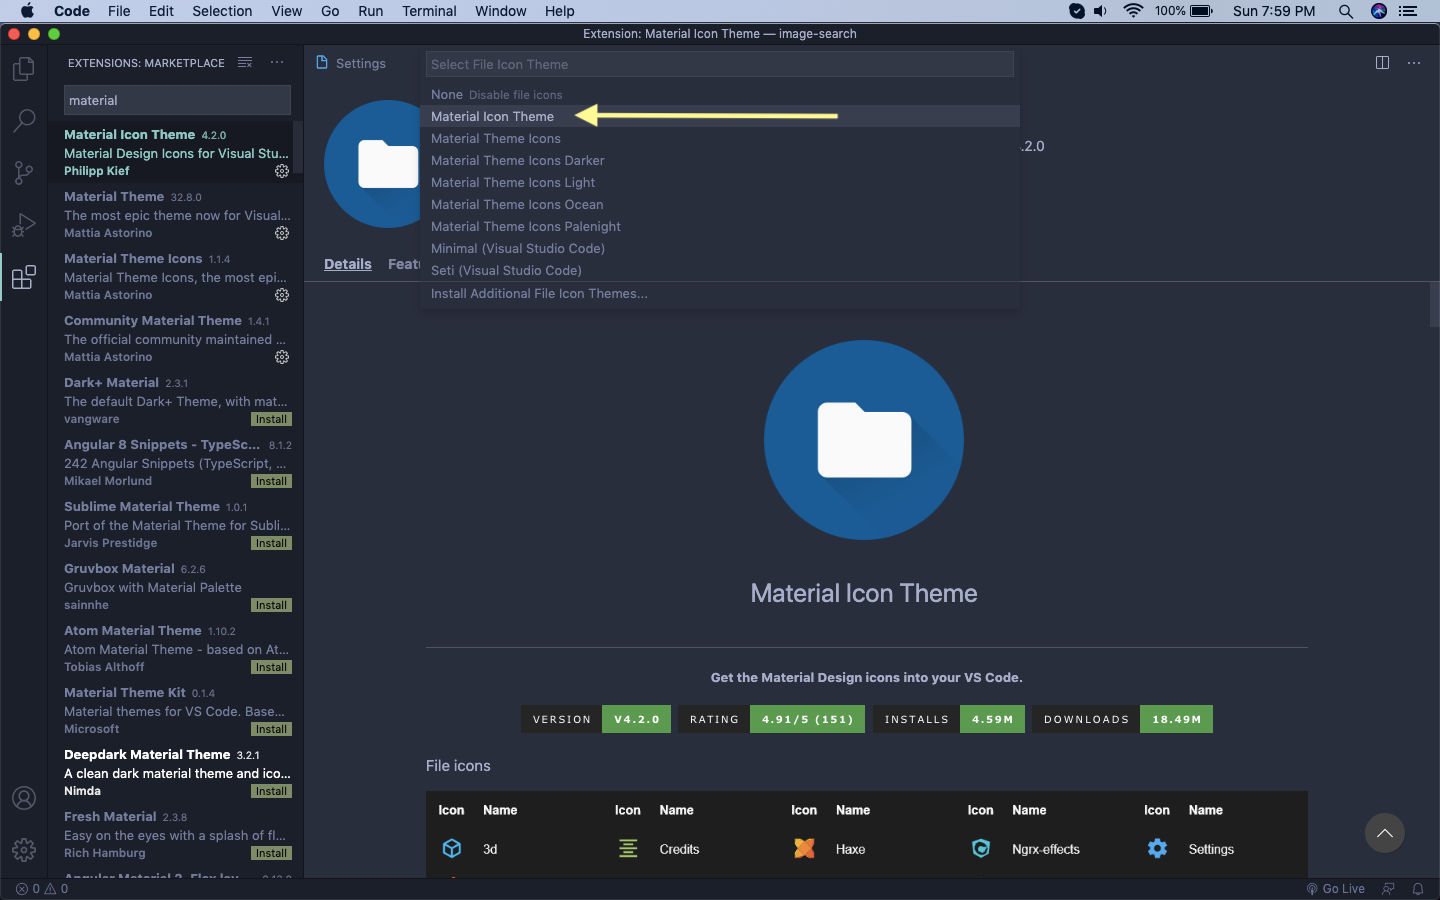Click the installs 4.59M badge
This screenshot has height=900, width=1440.
pos(949,719)
